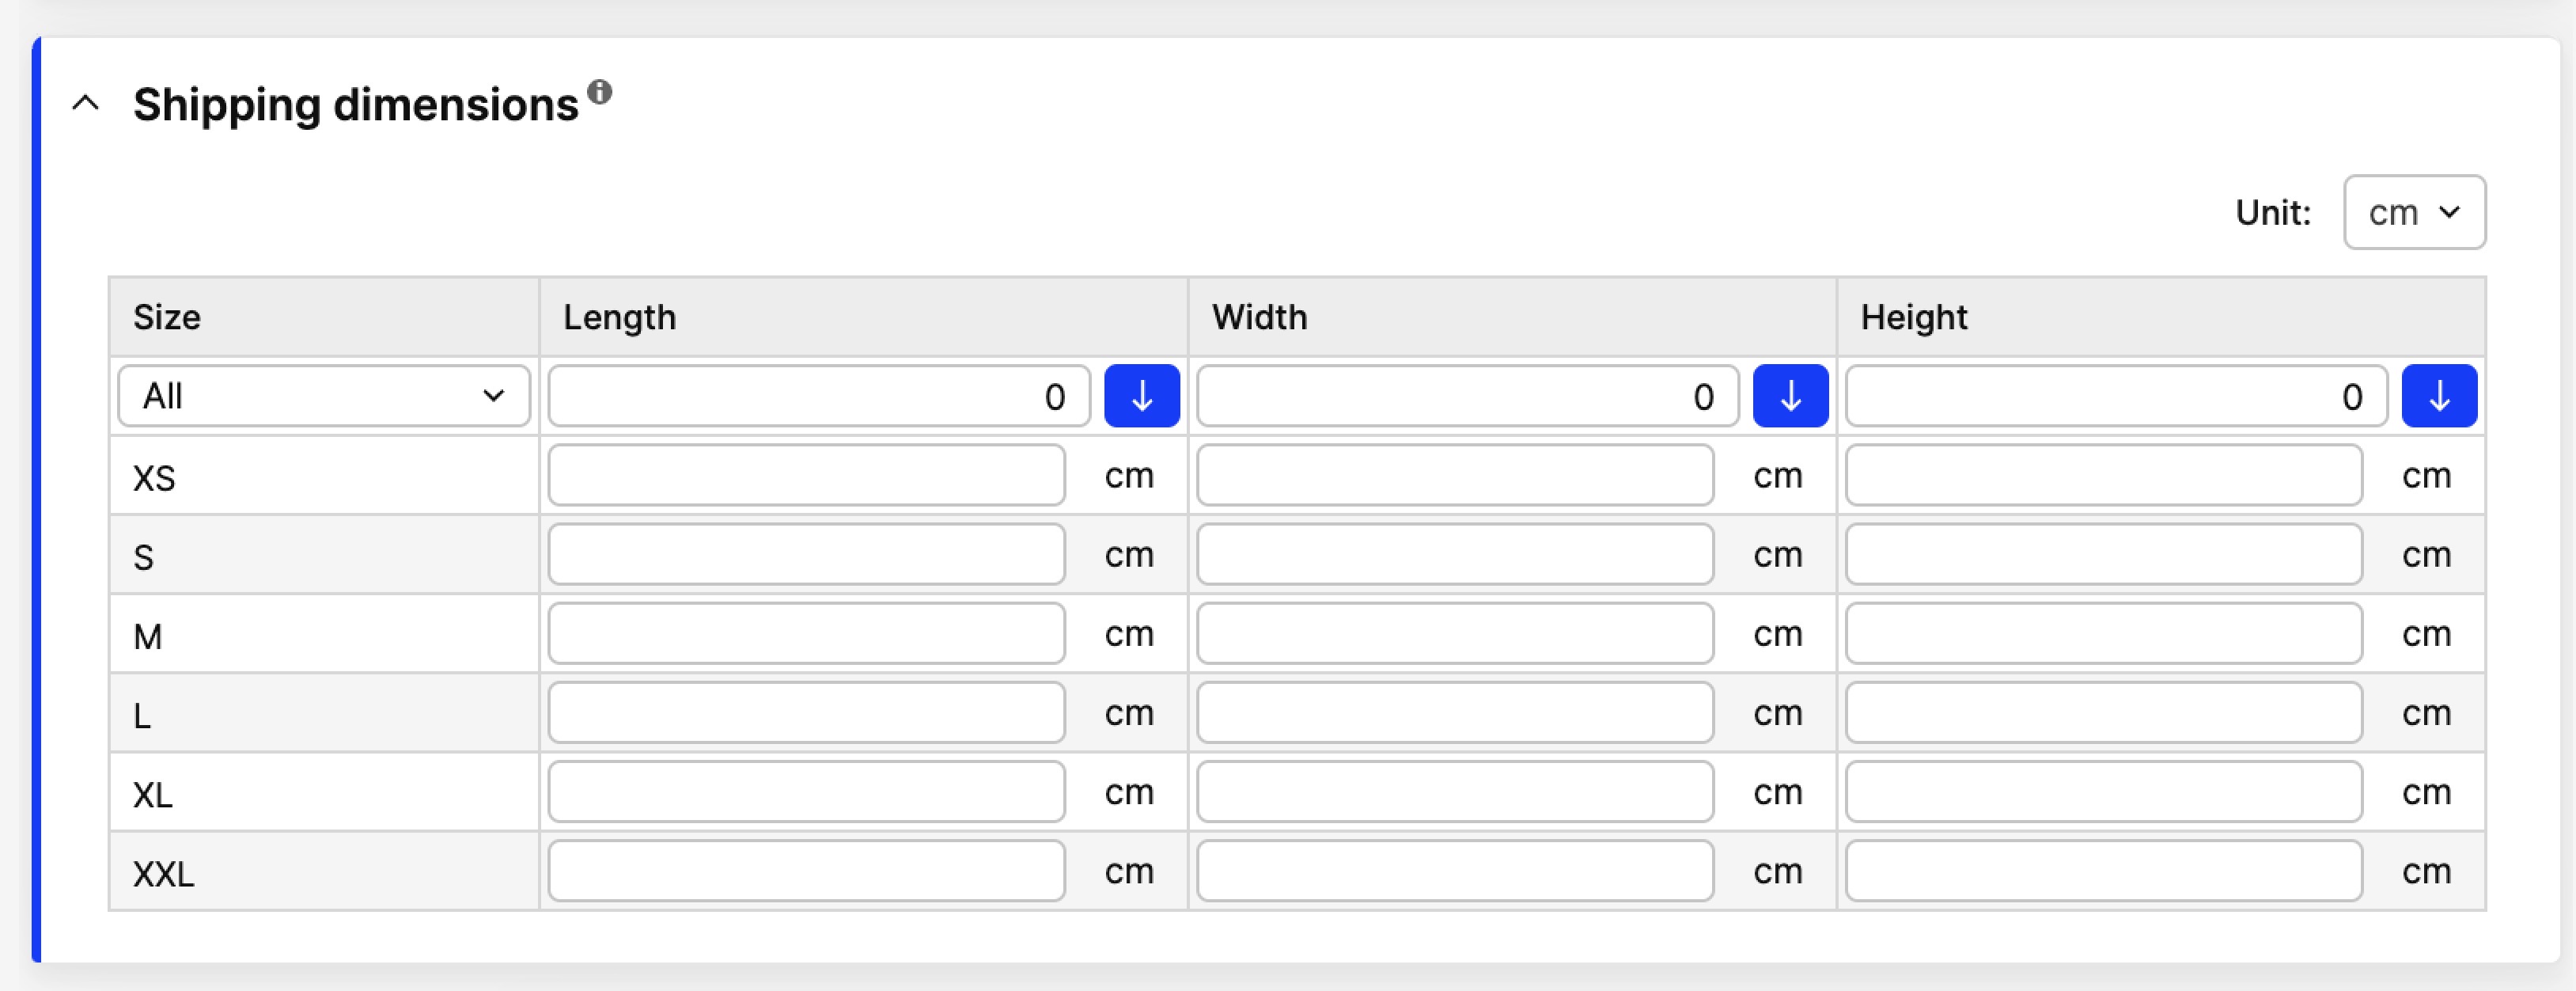The width and height of the screenshot is (2576, 991).
Task: Select the M Width input field
Action: click(x=1455, y=633)
